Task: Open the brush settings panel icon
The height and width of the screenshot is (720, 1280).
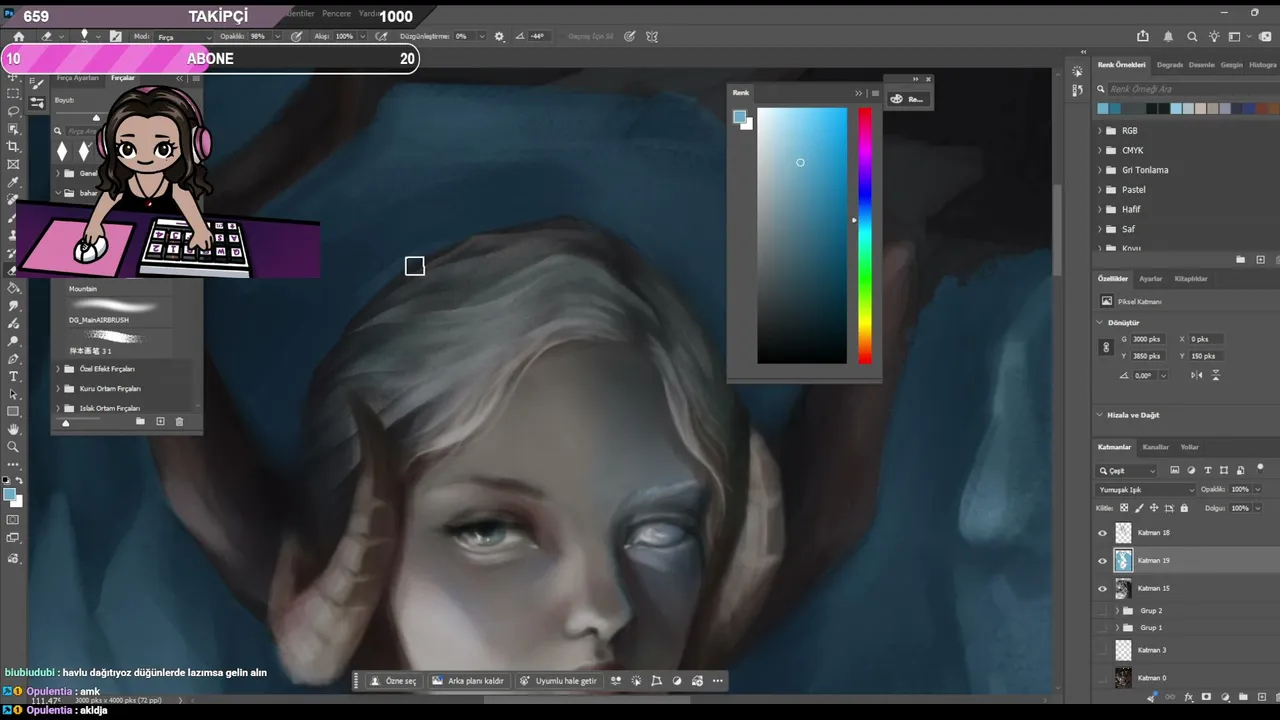Action: click(x=116, y=36)
